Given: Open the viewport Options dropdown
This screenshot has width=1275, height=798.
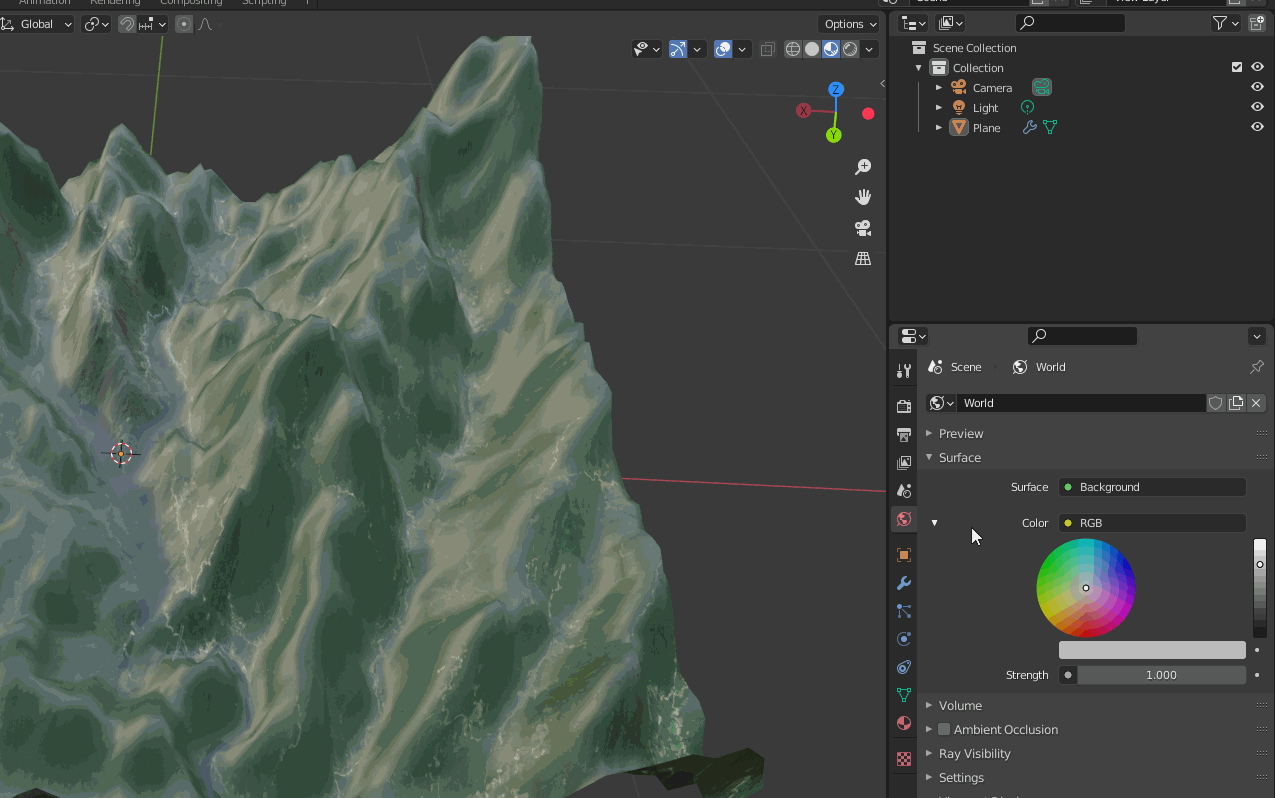Looking at the screenshot, I should (x=849, y=24).
